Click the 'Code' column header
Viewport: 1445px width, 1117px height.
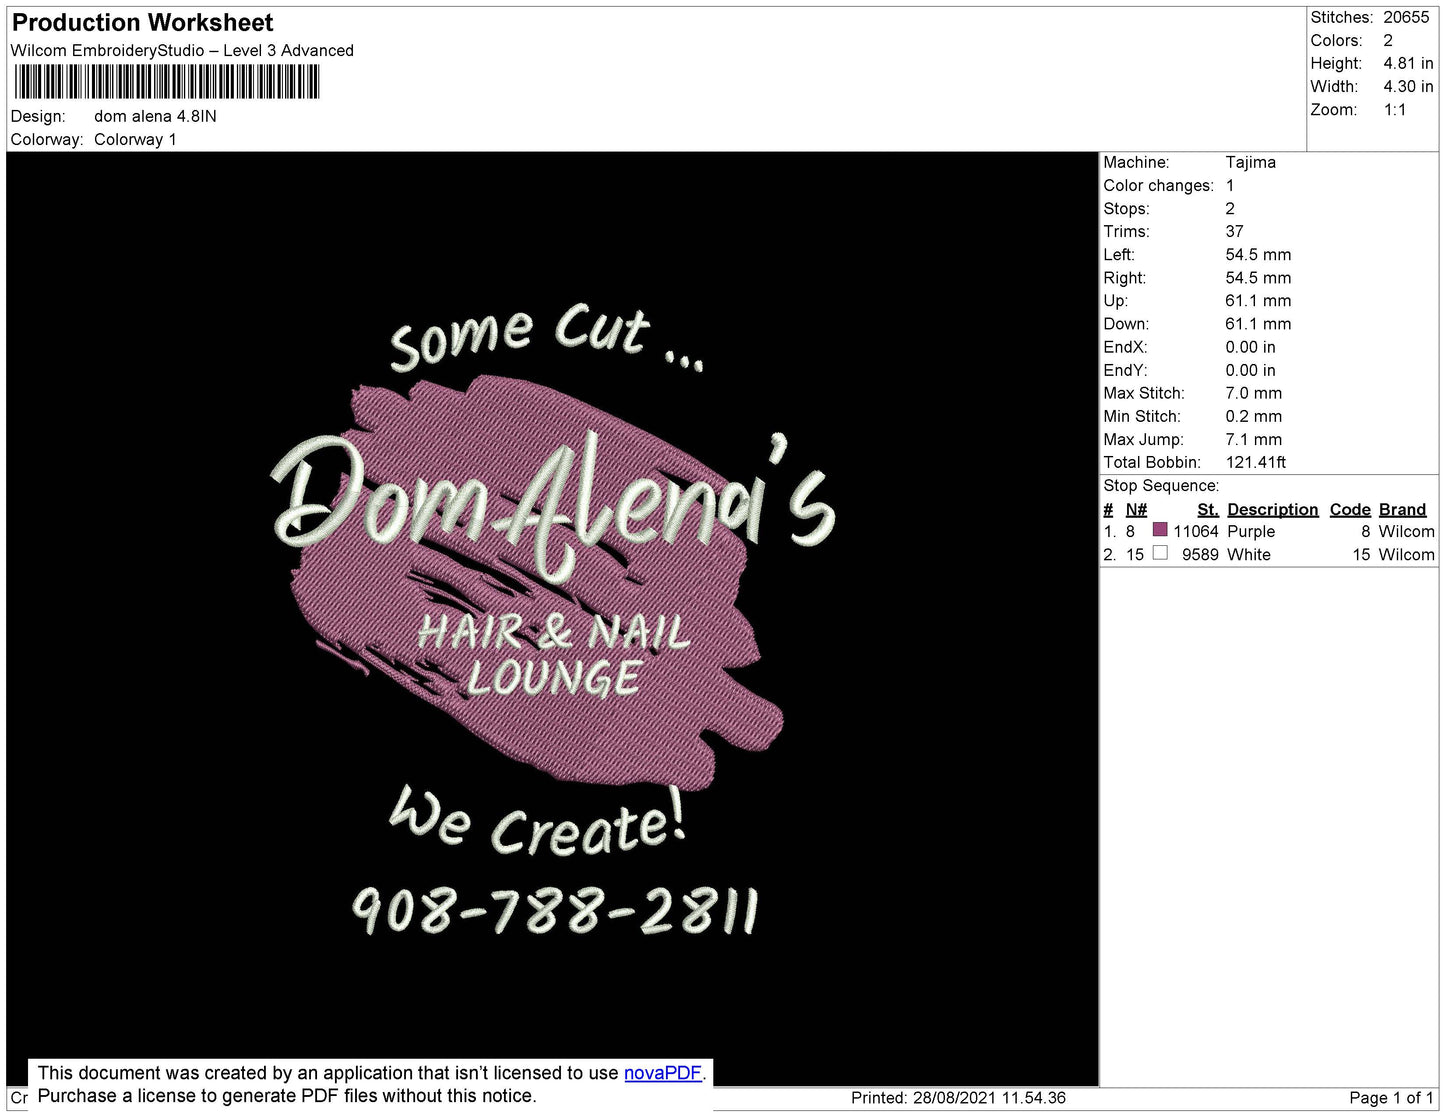1350,510
